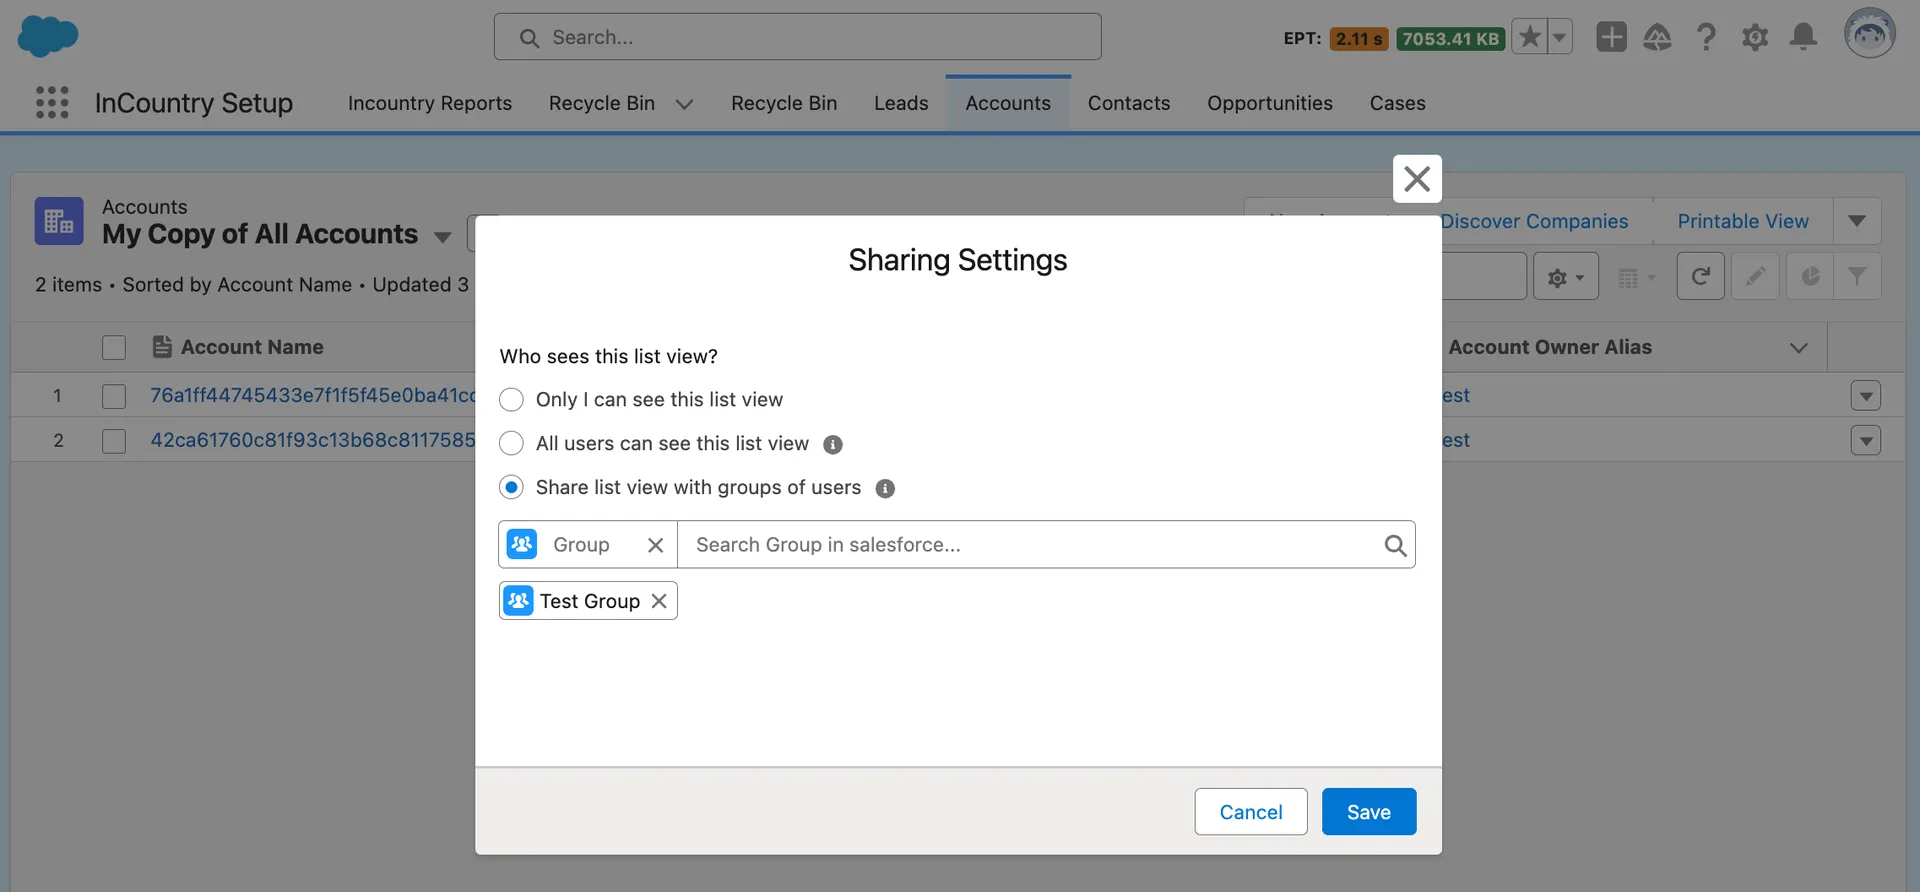Remove the Test Group pill

pos(659,601)
